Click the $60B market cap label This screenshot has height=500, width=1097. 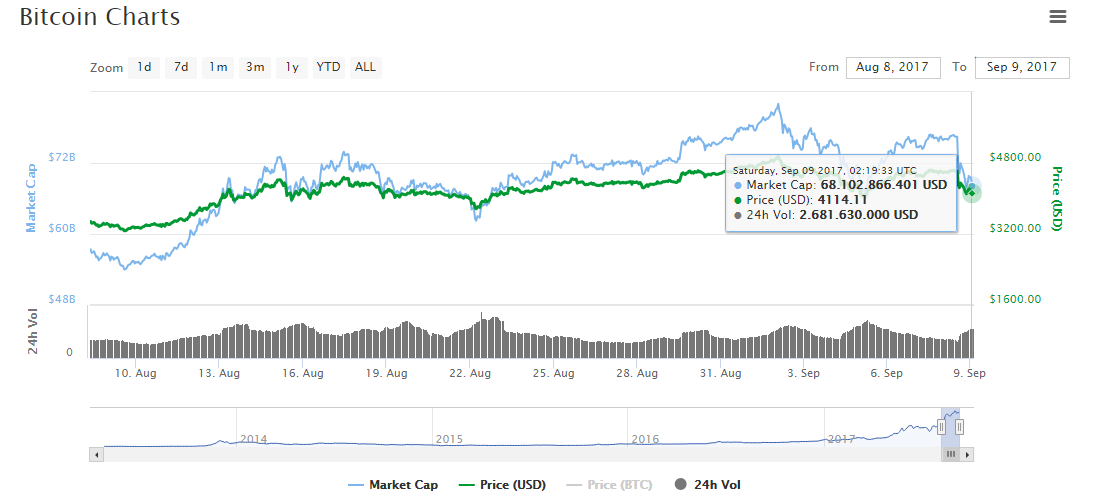62,229
